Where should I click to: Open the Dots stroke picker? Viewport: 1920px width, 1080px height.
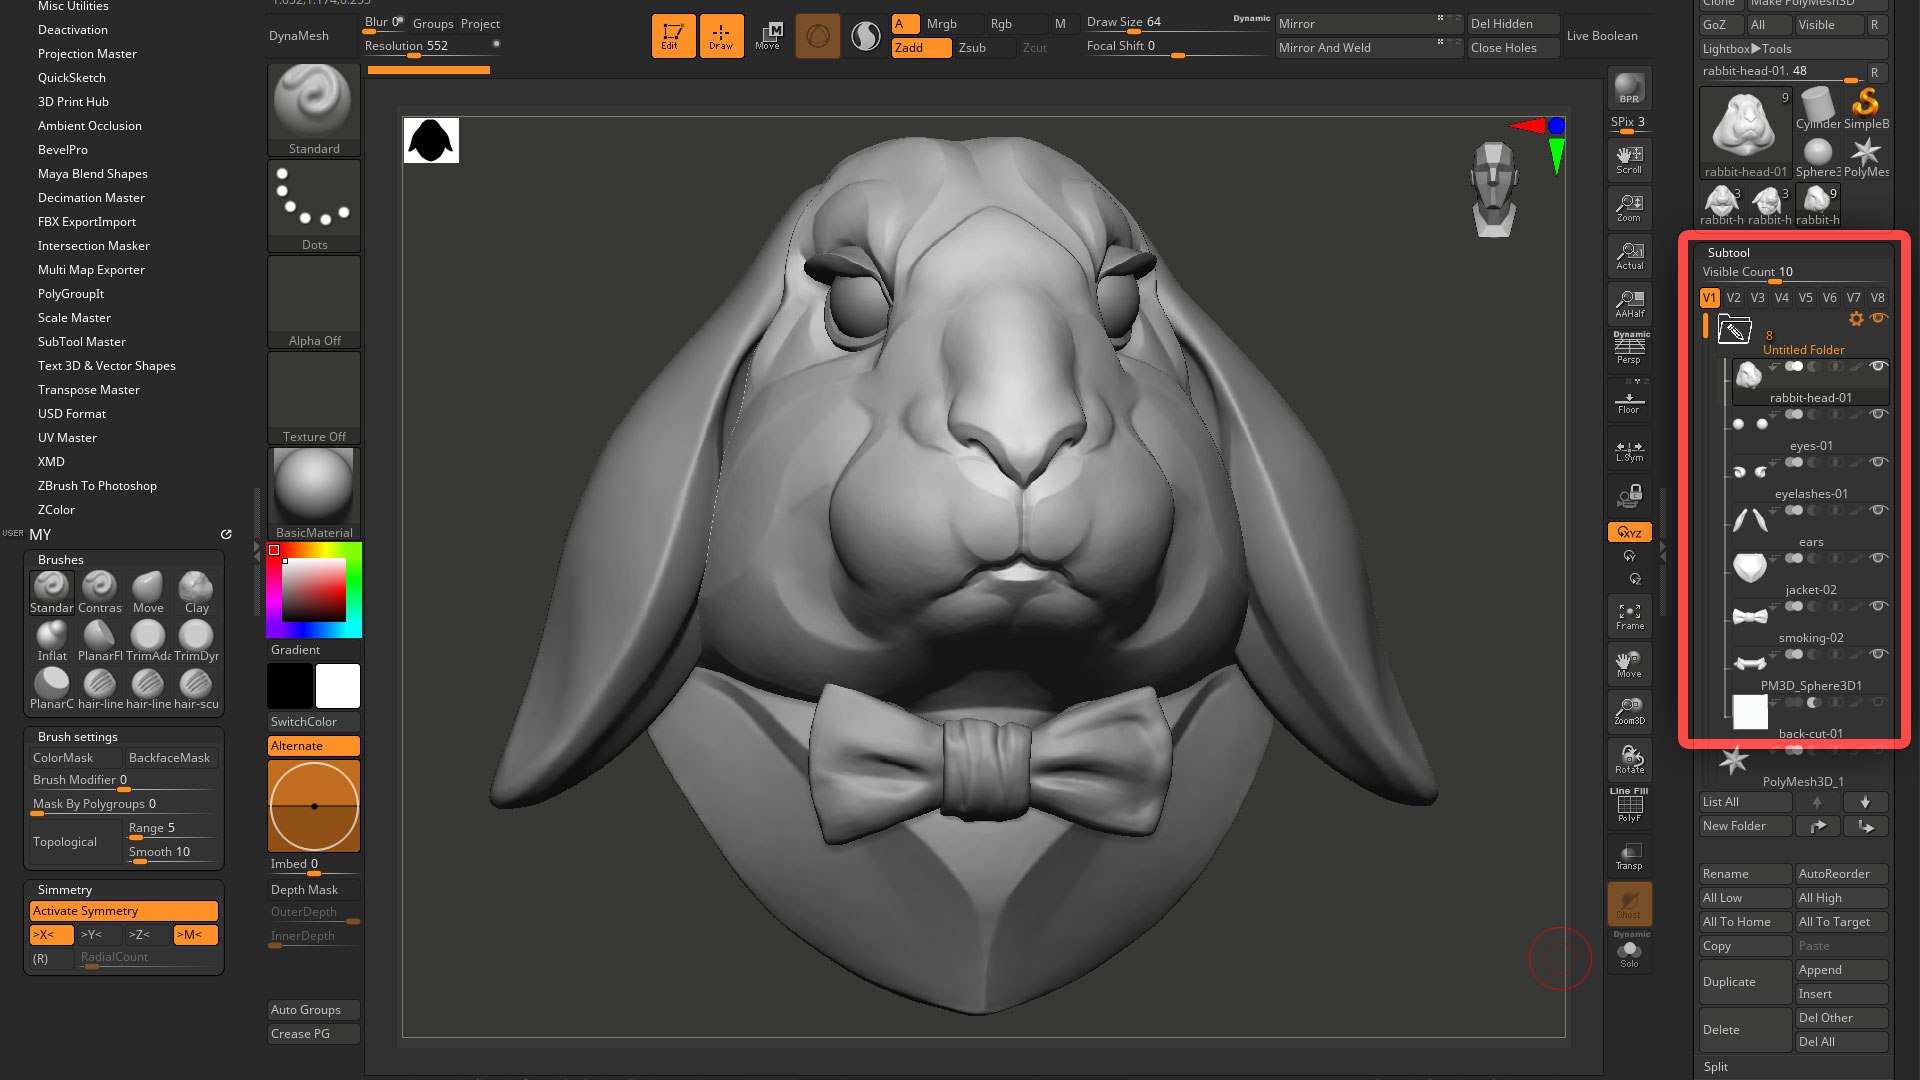314,205
